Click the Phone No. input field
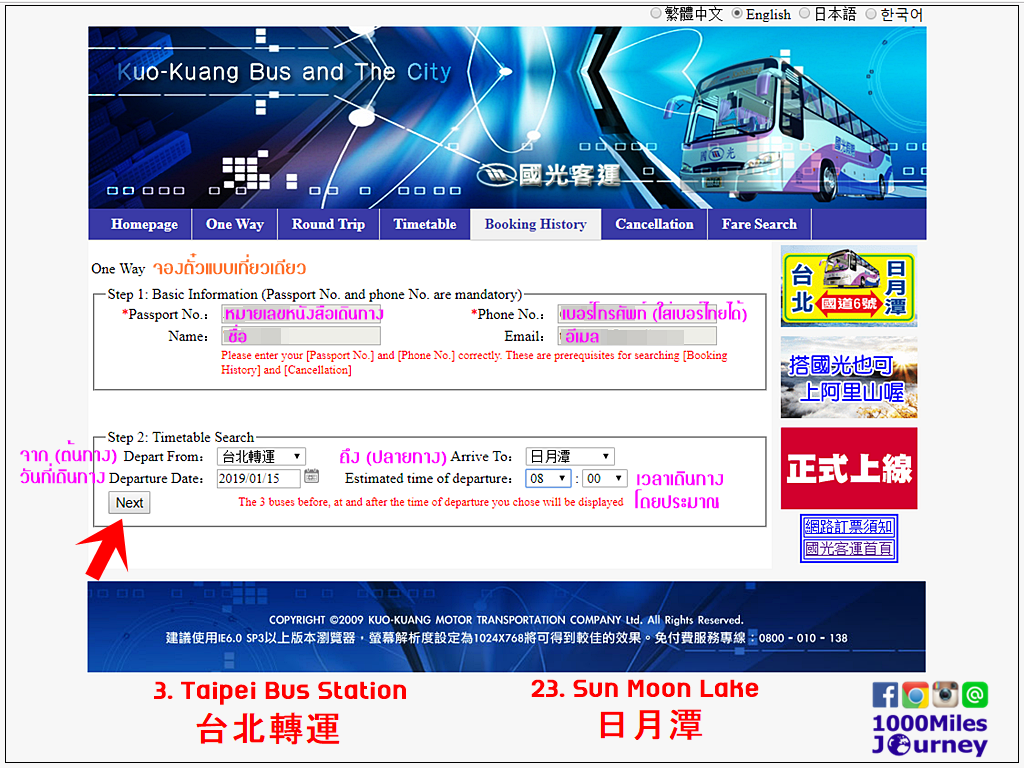Screen dimensions: 1024x768 coord(637,314)
